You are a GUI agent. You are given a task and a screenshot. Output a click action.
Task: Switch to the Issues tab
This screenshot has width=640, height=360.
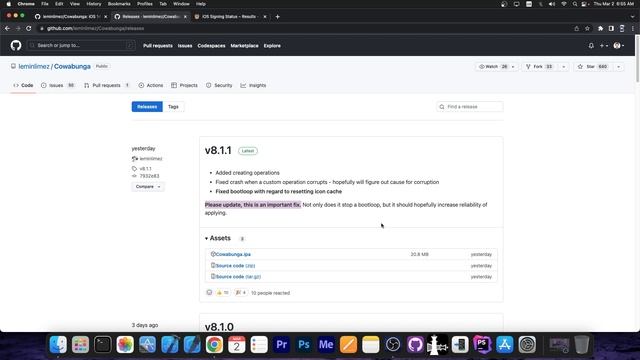58,85
